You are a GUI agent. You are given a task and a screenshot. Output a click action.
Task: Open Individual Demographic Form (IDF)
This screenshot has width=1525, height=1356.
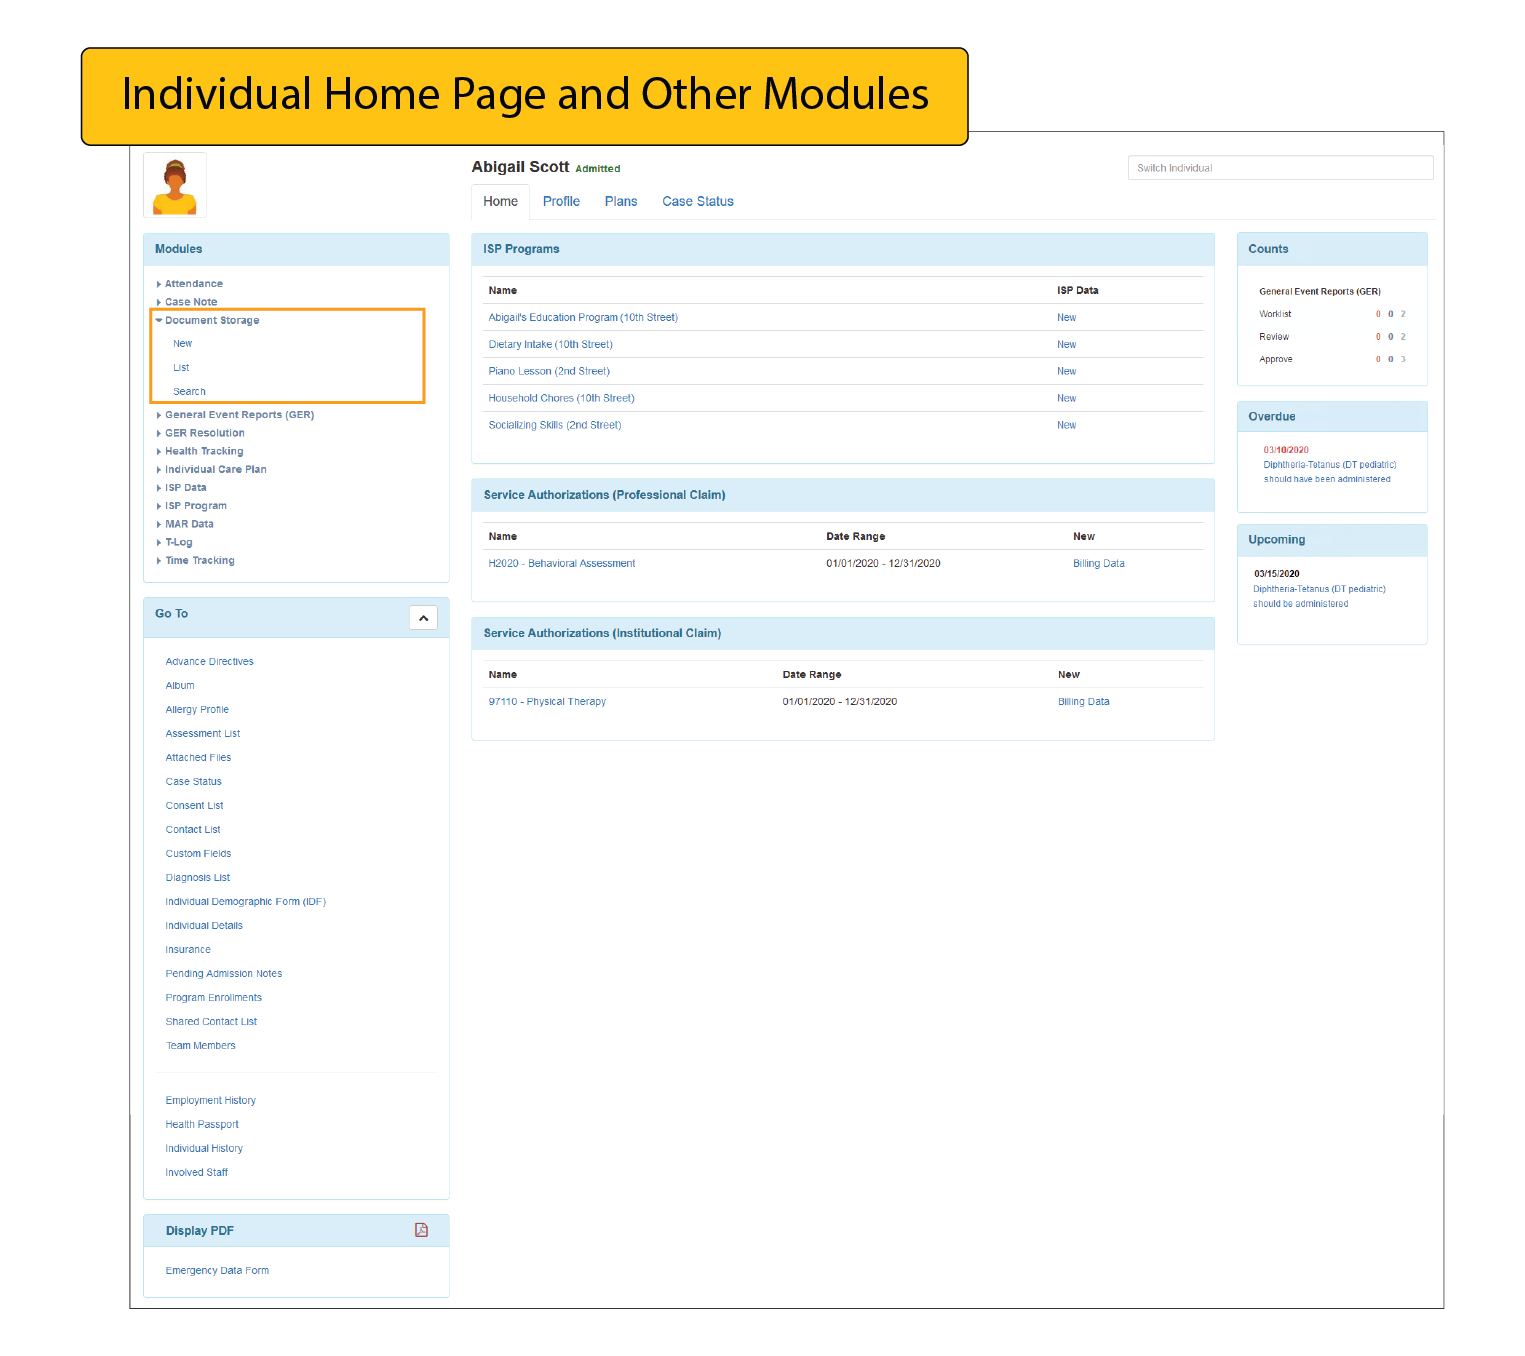pos(246,902)
